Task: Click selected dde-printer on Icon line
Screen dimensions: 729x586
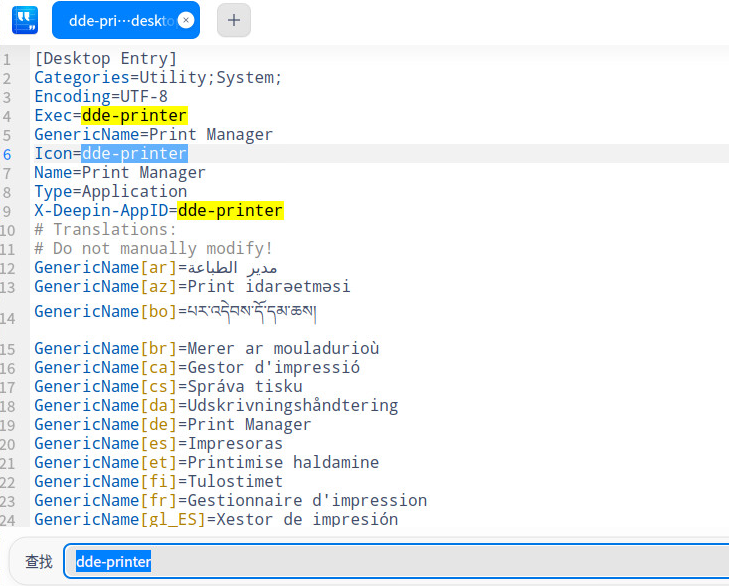Action: click(x=134, y=153)
